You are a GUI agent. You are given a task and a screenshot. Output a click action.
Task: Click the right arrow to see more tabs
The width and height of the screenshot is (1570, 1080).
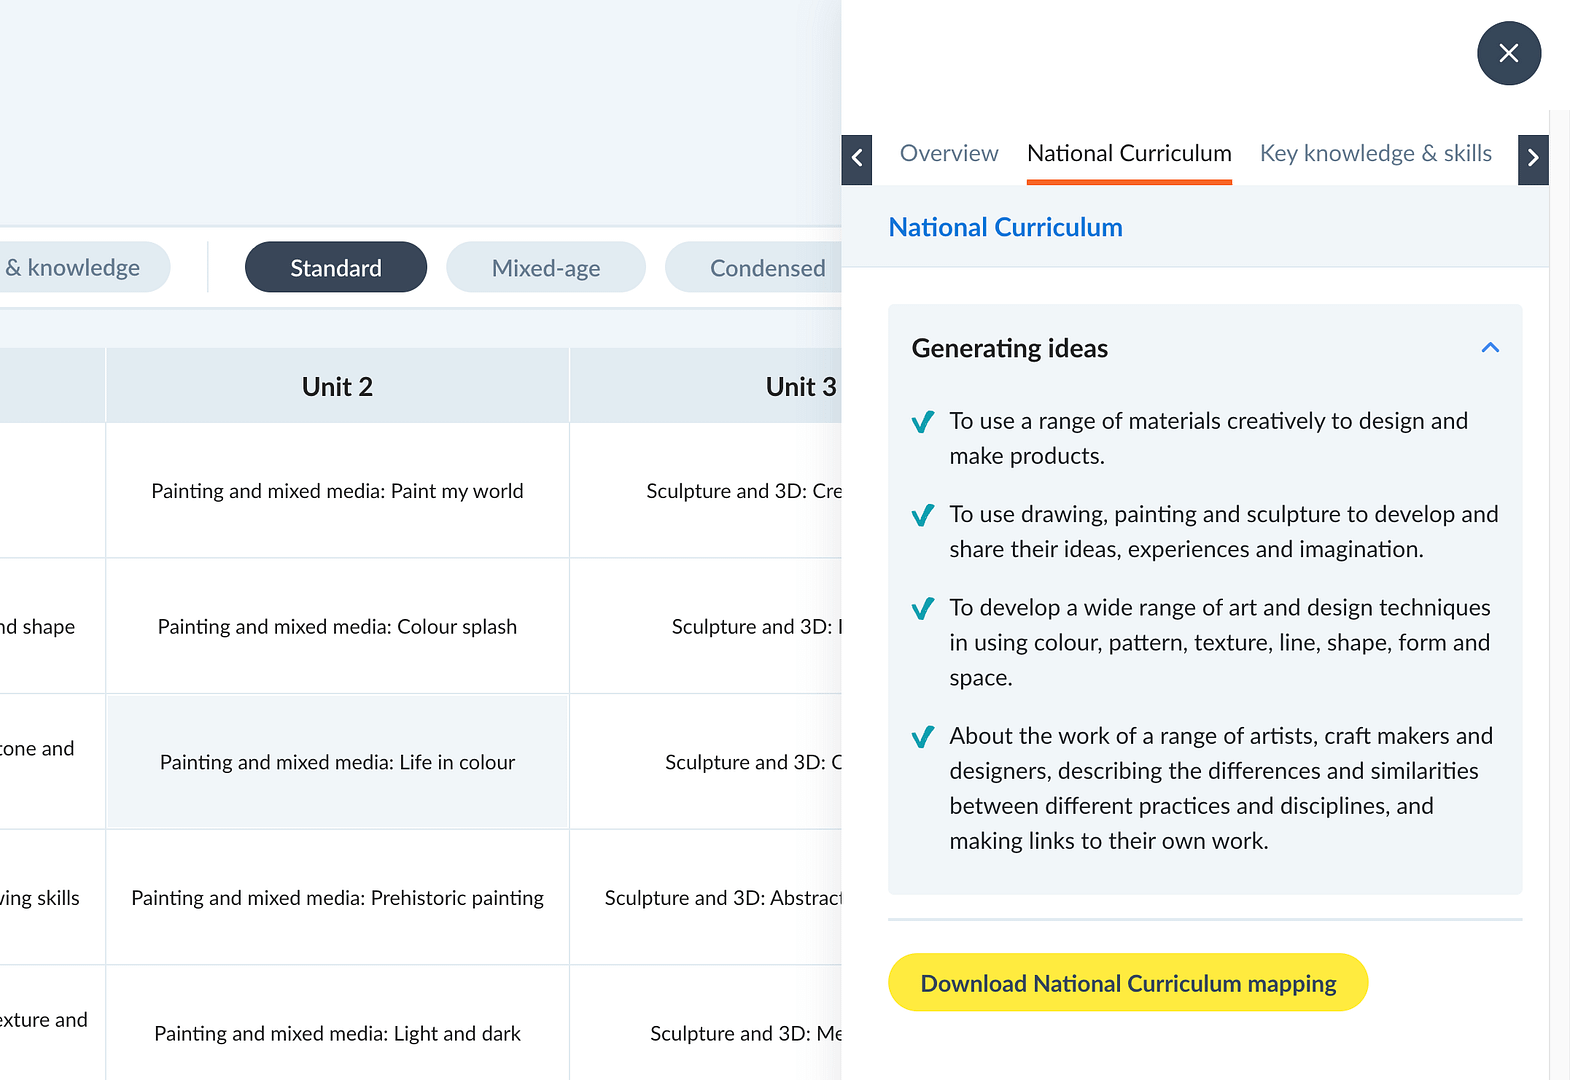pyautogui.click(x=1533, y=159)
